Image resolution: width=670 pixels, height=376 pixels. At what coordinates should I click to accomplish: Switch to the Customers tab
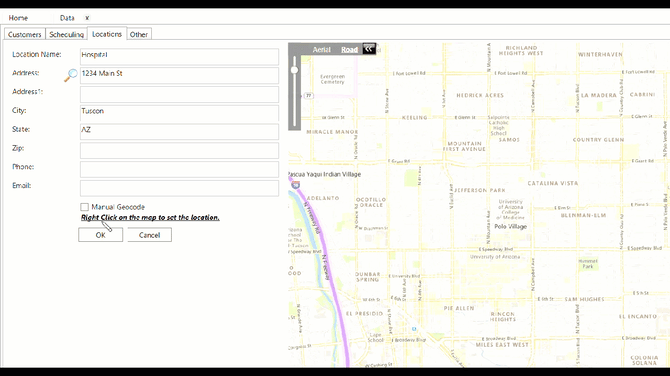(25, 34)
